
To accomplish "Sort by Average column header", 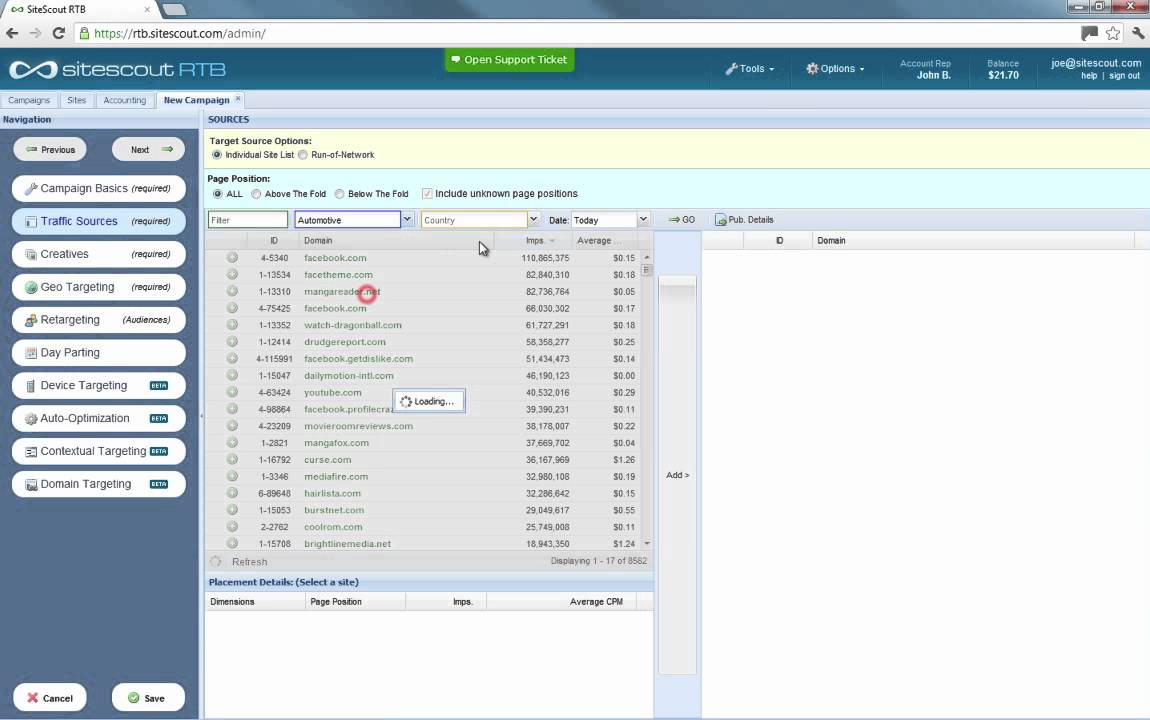I will tap(598, 240).
